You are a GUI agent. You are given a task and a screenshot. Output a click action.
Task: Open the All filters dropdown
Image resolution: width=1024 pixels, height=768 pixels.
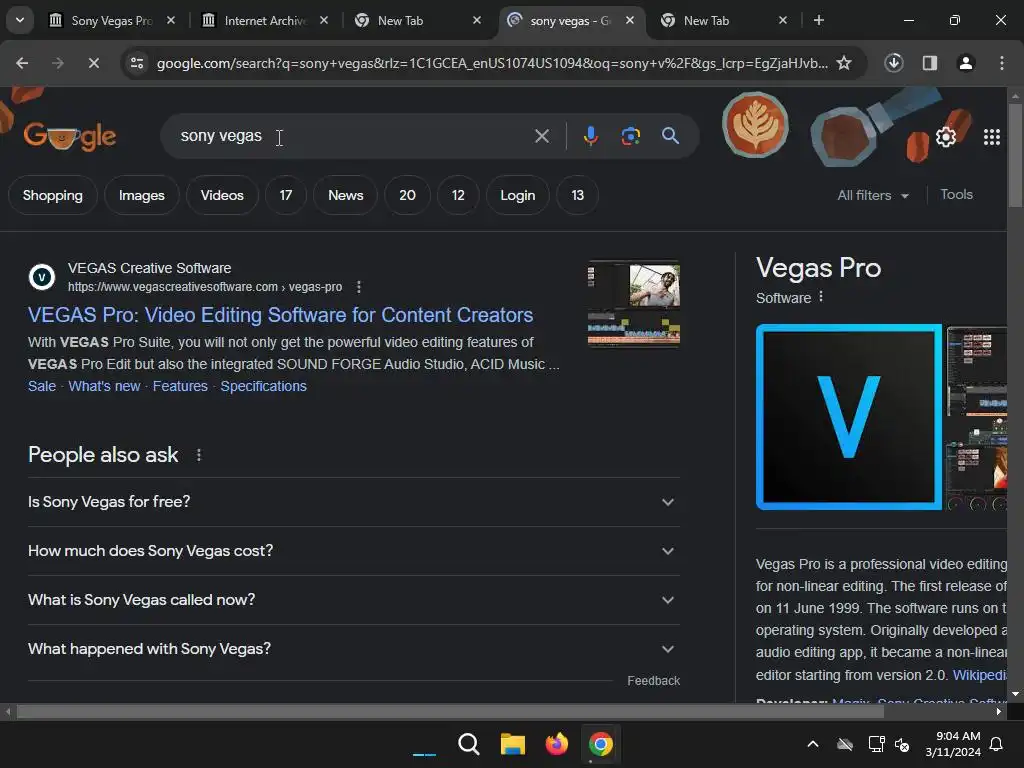[x=872, y=195]
